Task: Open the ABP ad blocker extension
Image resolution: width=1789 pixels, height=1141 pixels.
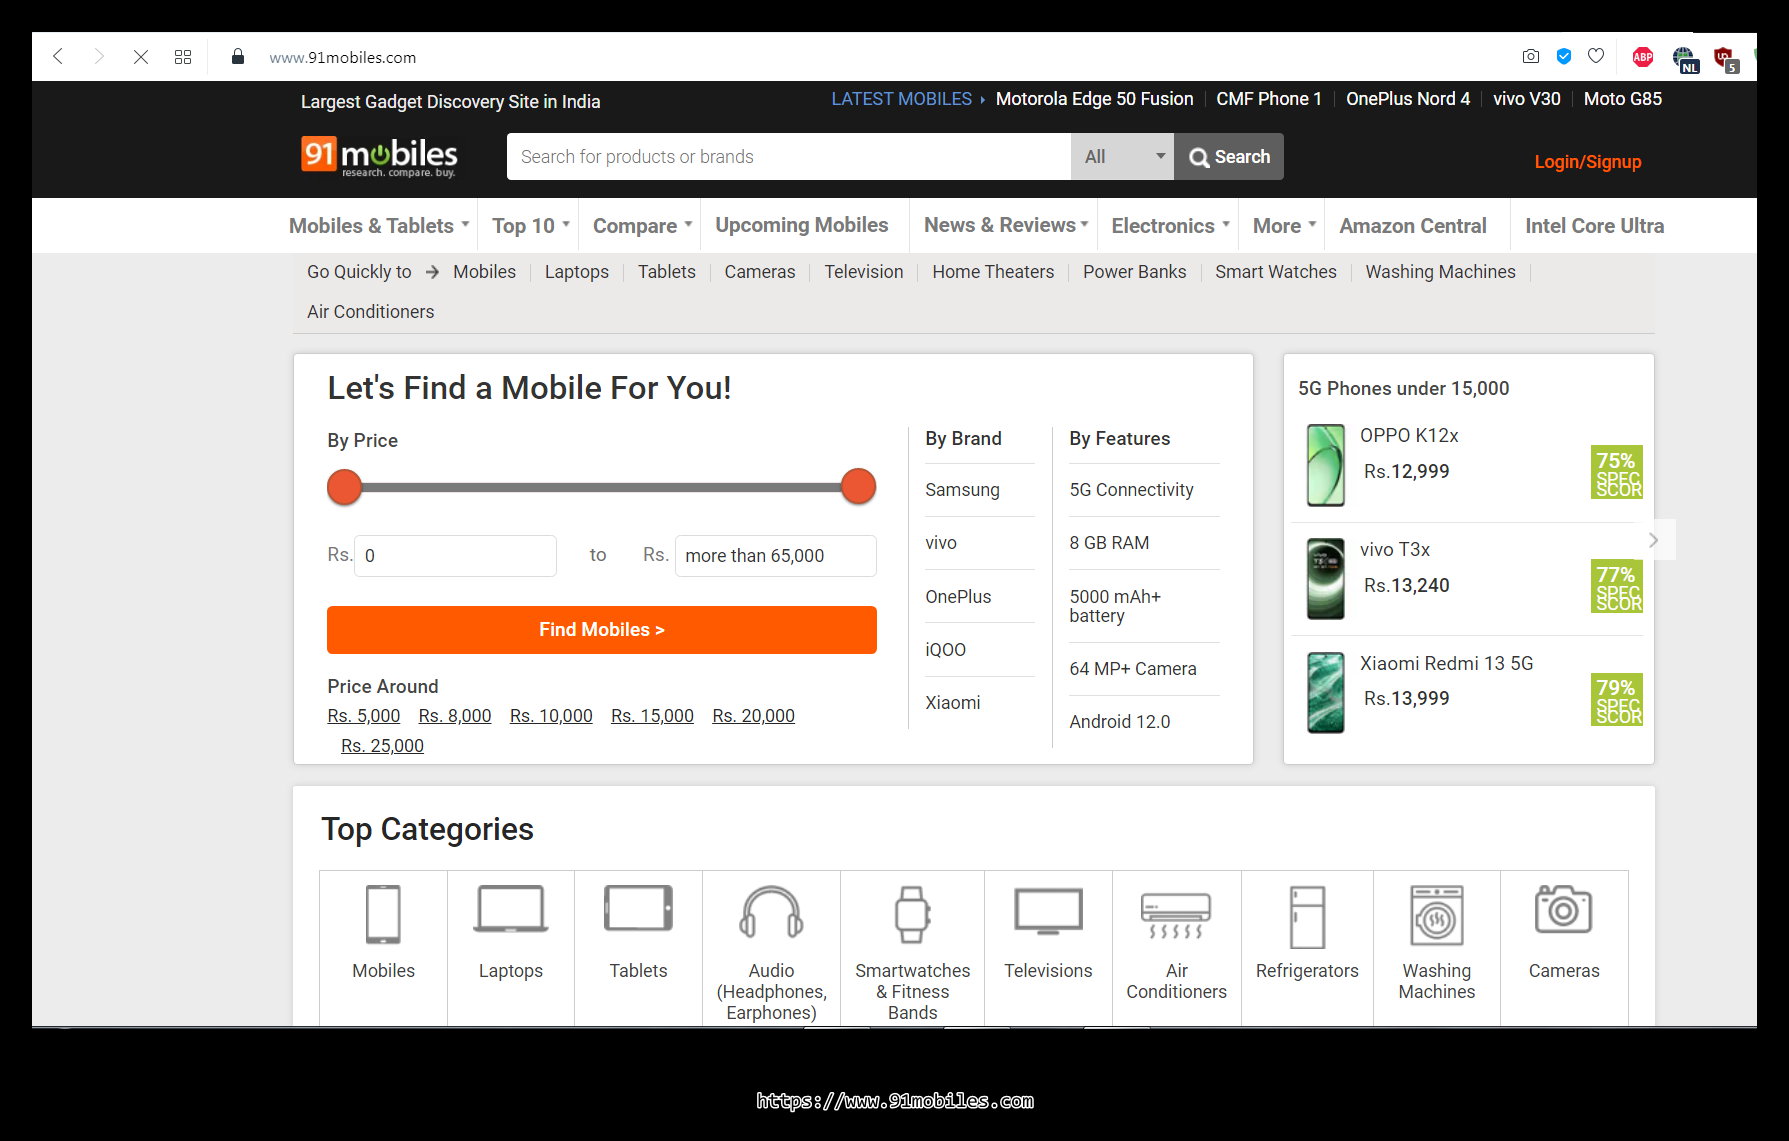Action: [x=1643, y=57]
